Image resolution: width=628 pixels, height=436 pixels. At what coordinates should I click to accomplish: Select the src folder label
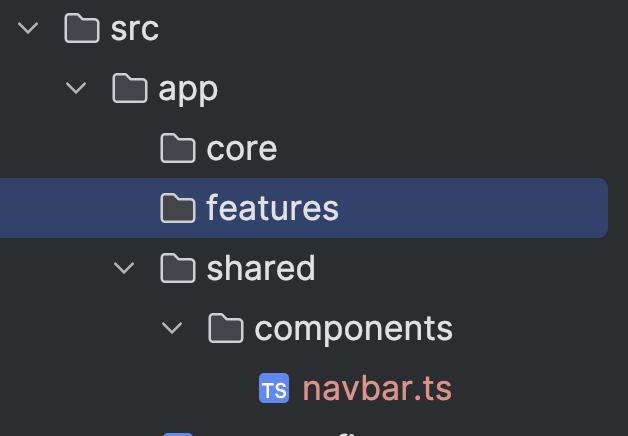coord(134,29)
